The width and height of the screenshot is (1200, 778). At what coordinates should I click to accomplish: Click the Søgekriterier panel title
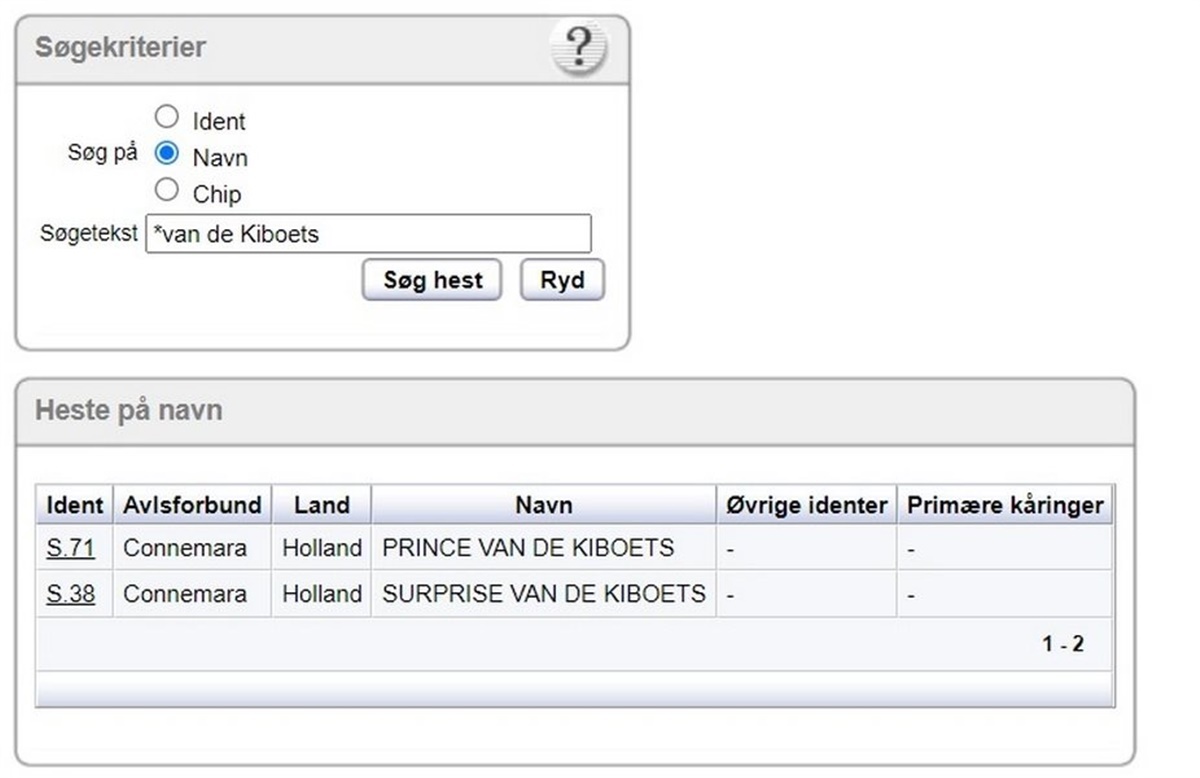coord(120,47)
